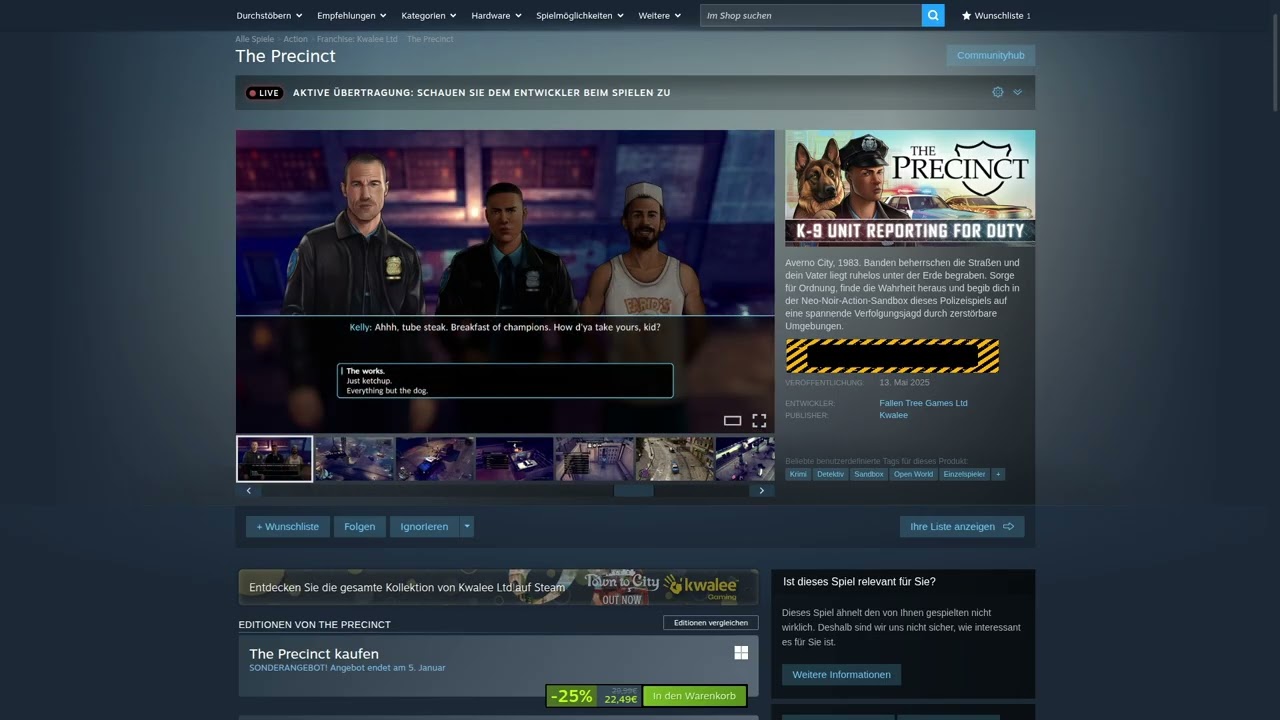The width and height of the screenshot is (1280, 720).
Task: Select the fifth screenshot thumbnail
Action: [x=594, y=459]
